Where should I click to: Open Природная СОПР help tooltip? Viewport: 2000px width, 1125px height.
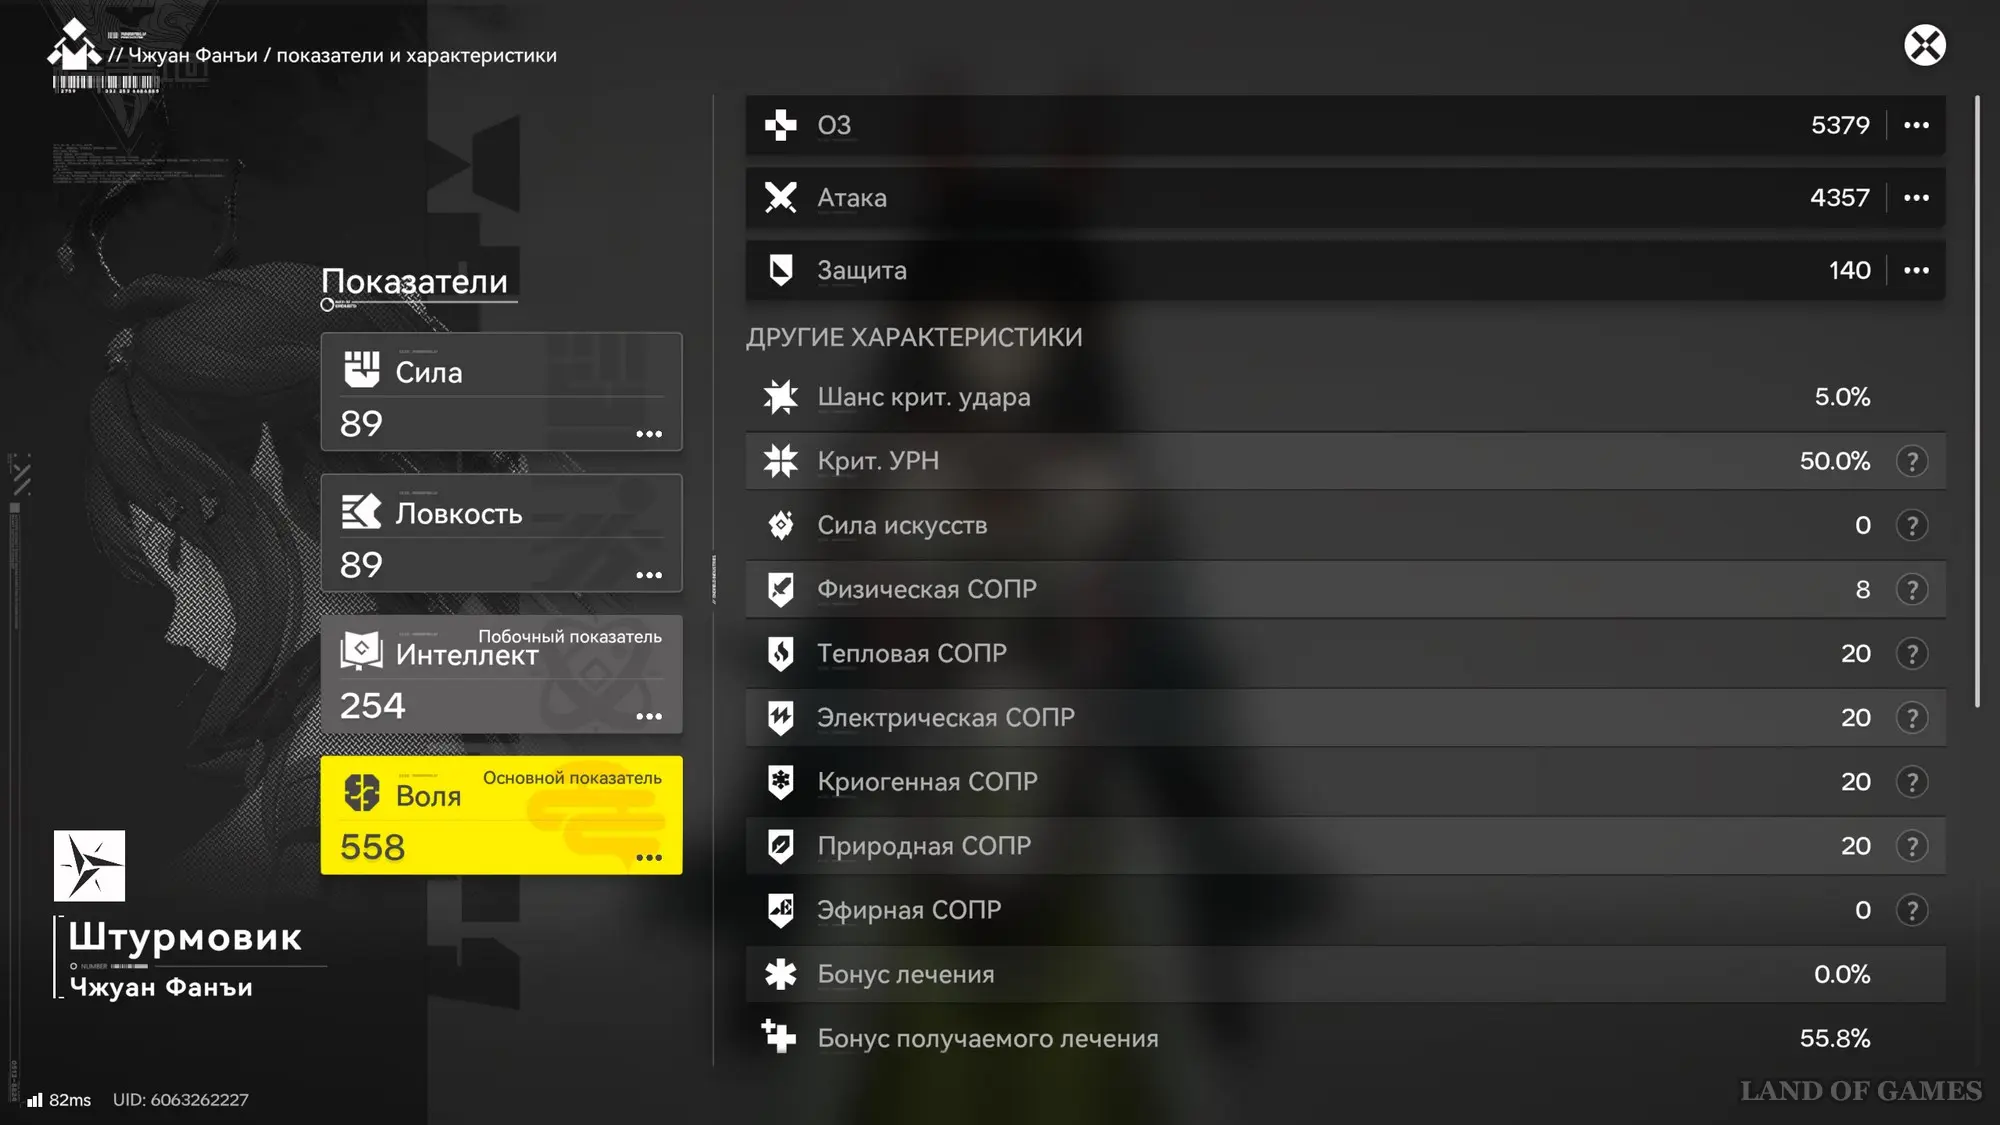[1911, 846]
